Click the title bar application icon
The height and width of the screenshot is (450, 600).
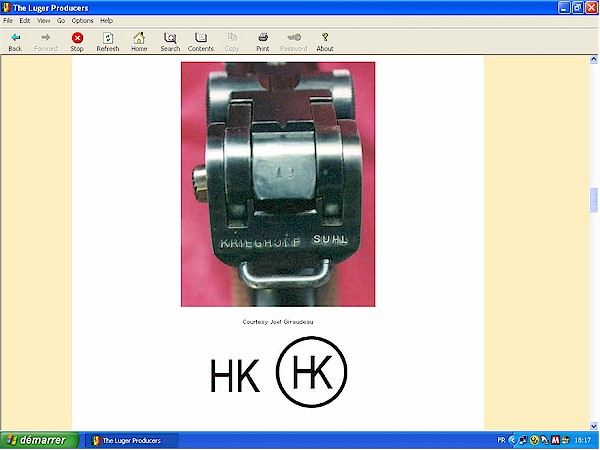6,8
